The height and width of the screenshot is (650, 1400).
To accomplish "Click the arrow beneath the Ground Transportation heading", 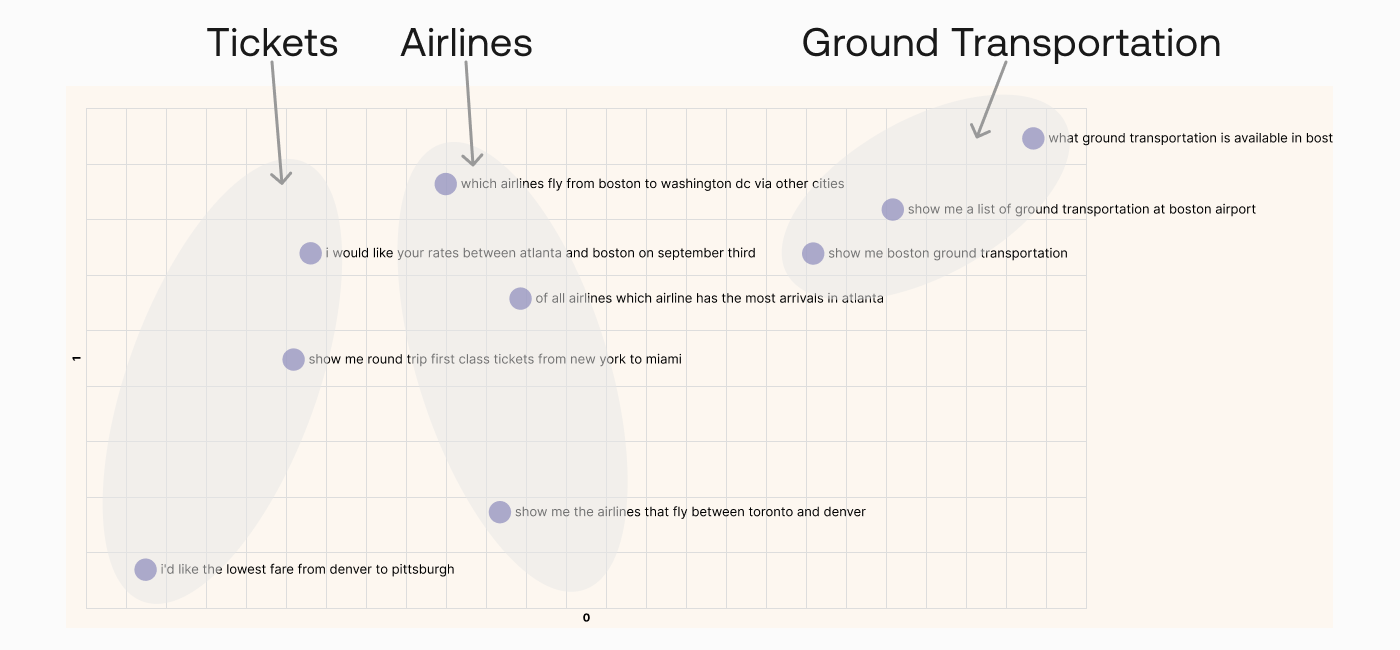I will coord(991,99).
